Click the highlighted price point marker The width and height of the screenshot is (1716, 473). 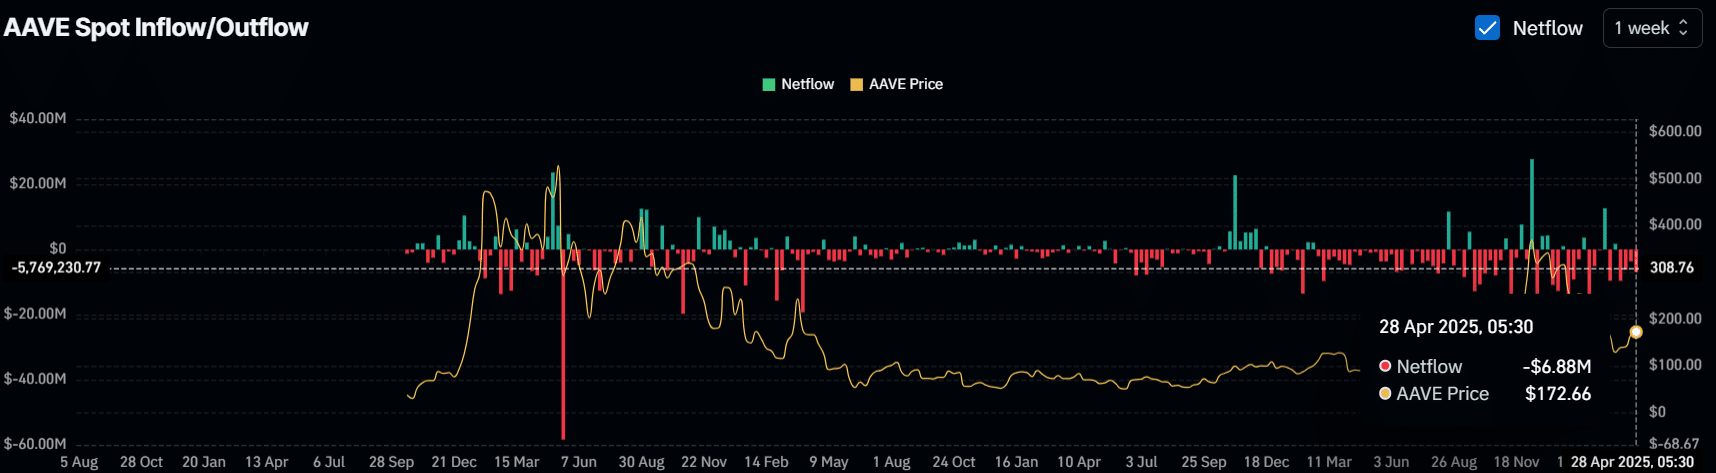tap(1636, 332)
